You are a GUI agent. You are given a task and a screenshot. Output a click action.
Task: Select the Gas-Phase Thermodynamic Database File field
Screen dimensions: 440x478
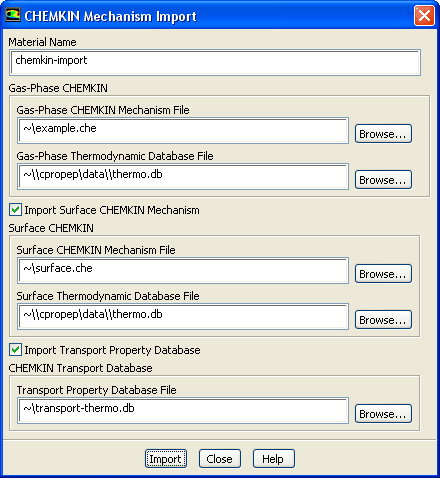183,176
